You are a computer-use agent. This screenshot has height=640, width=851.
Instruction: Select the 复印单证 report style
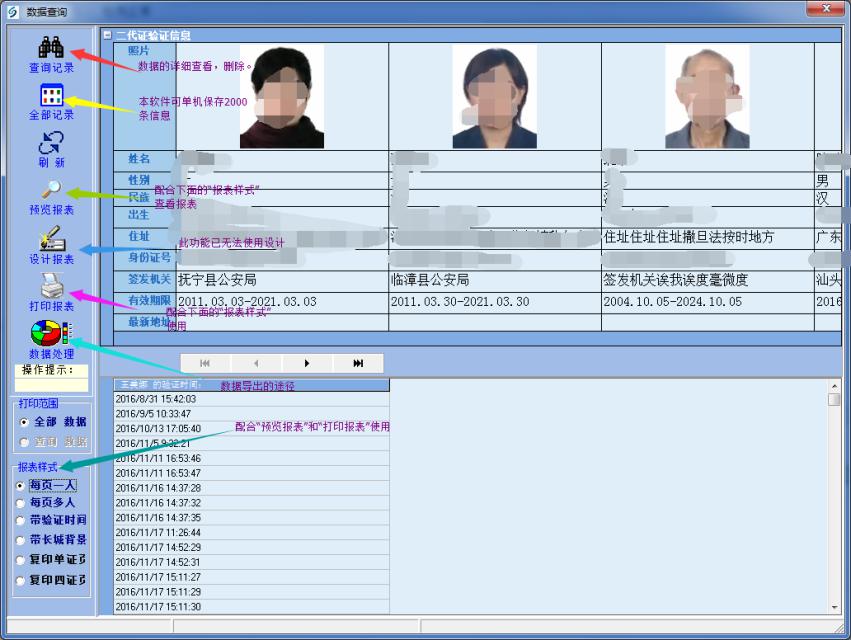(21, 559)
